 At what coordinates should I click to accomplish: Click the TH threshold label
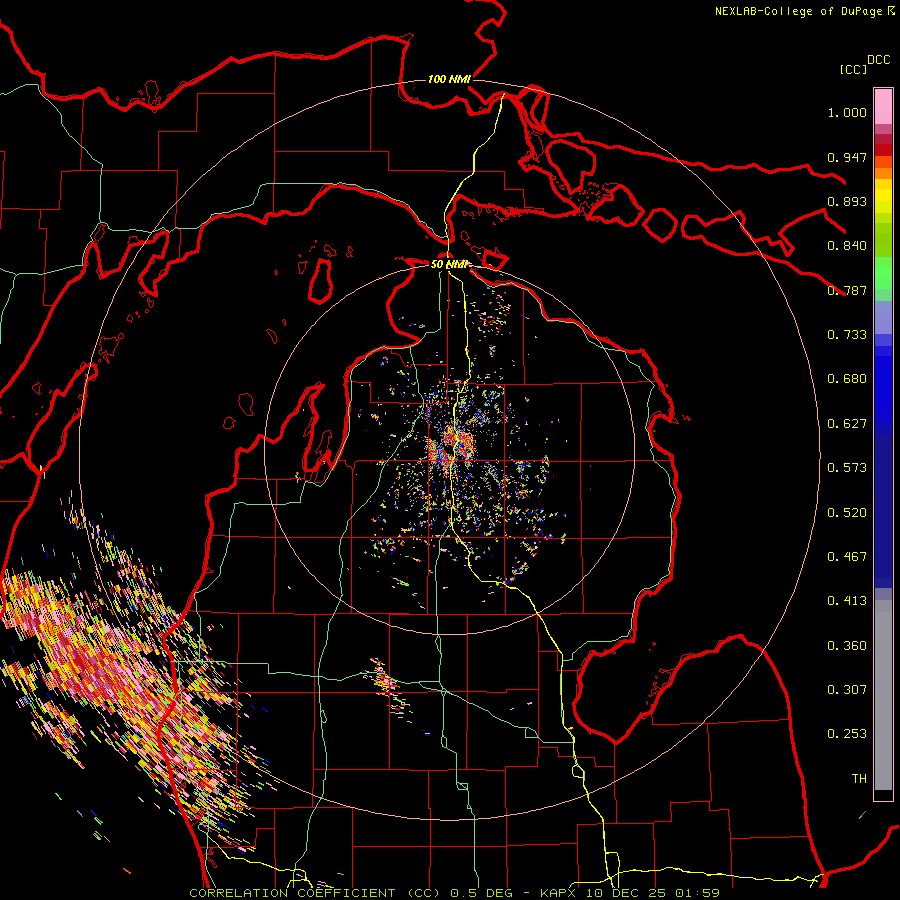coord(859,779)
